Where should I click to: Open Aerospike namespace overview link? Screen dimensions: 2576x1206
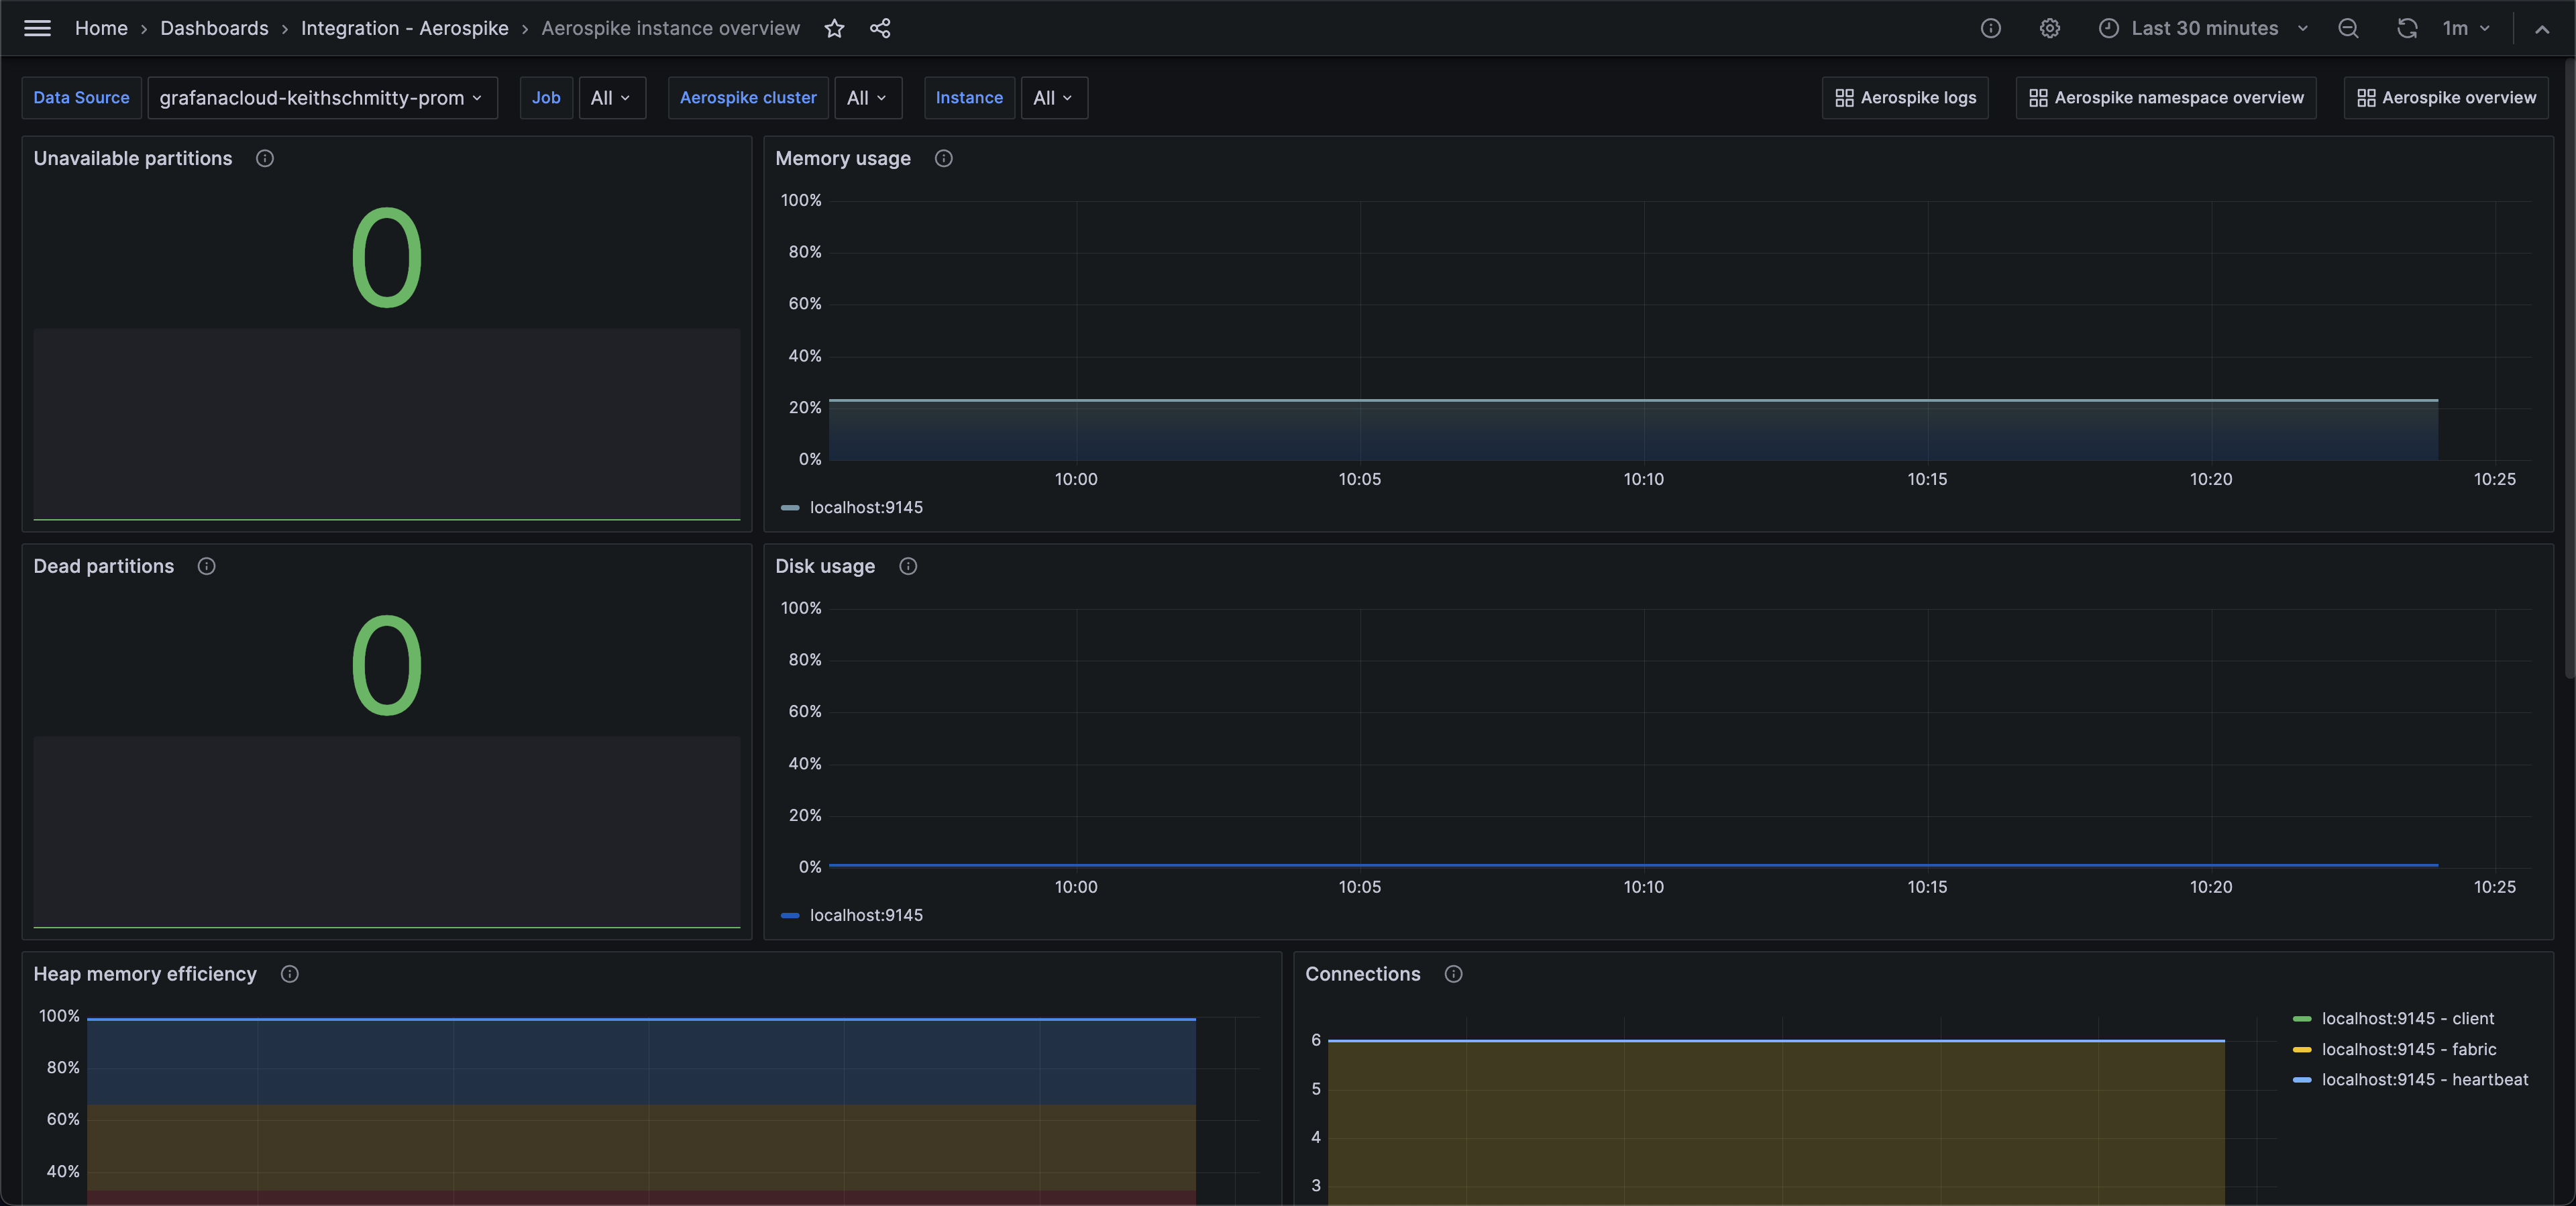click(2165, 98)
